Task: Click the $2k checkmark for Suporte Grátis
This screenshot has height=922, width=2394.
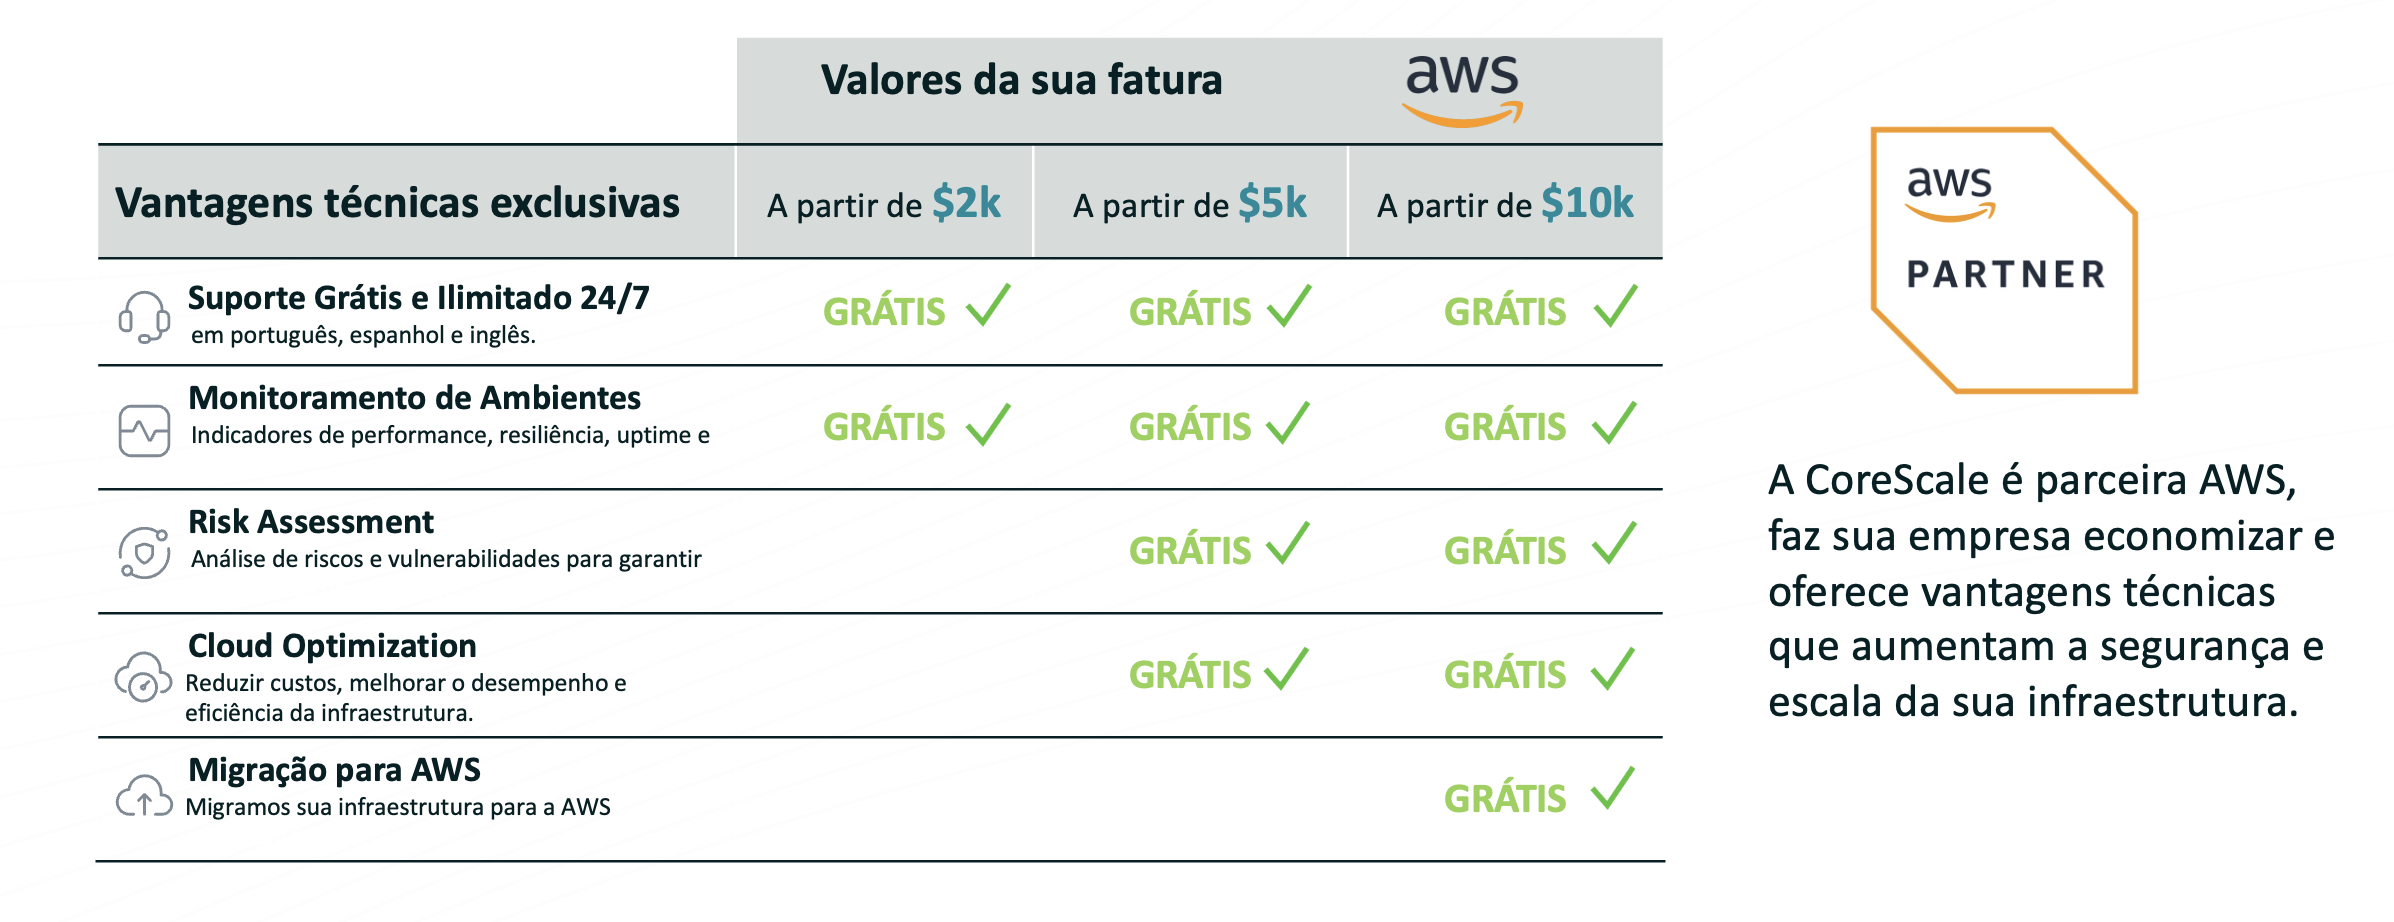Action: coord(988,306)
